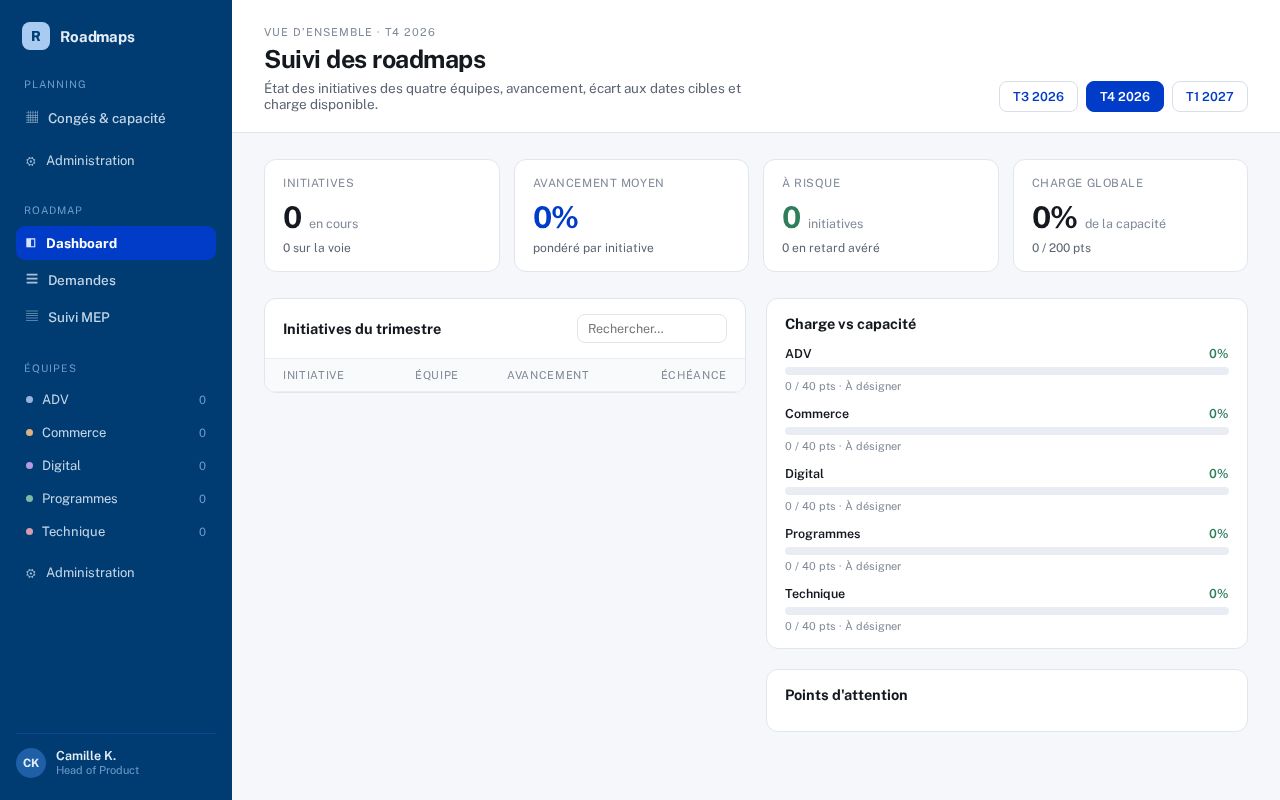Click the Administration gear icon below the teams list

[31, 573]
